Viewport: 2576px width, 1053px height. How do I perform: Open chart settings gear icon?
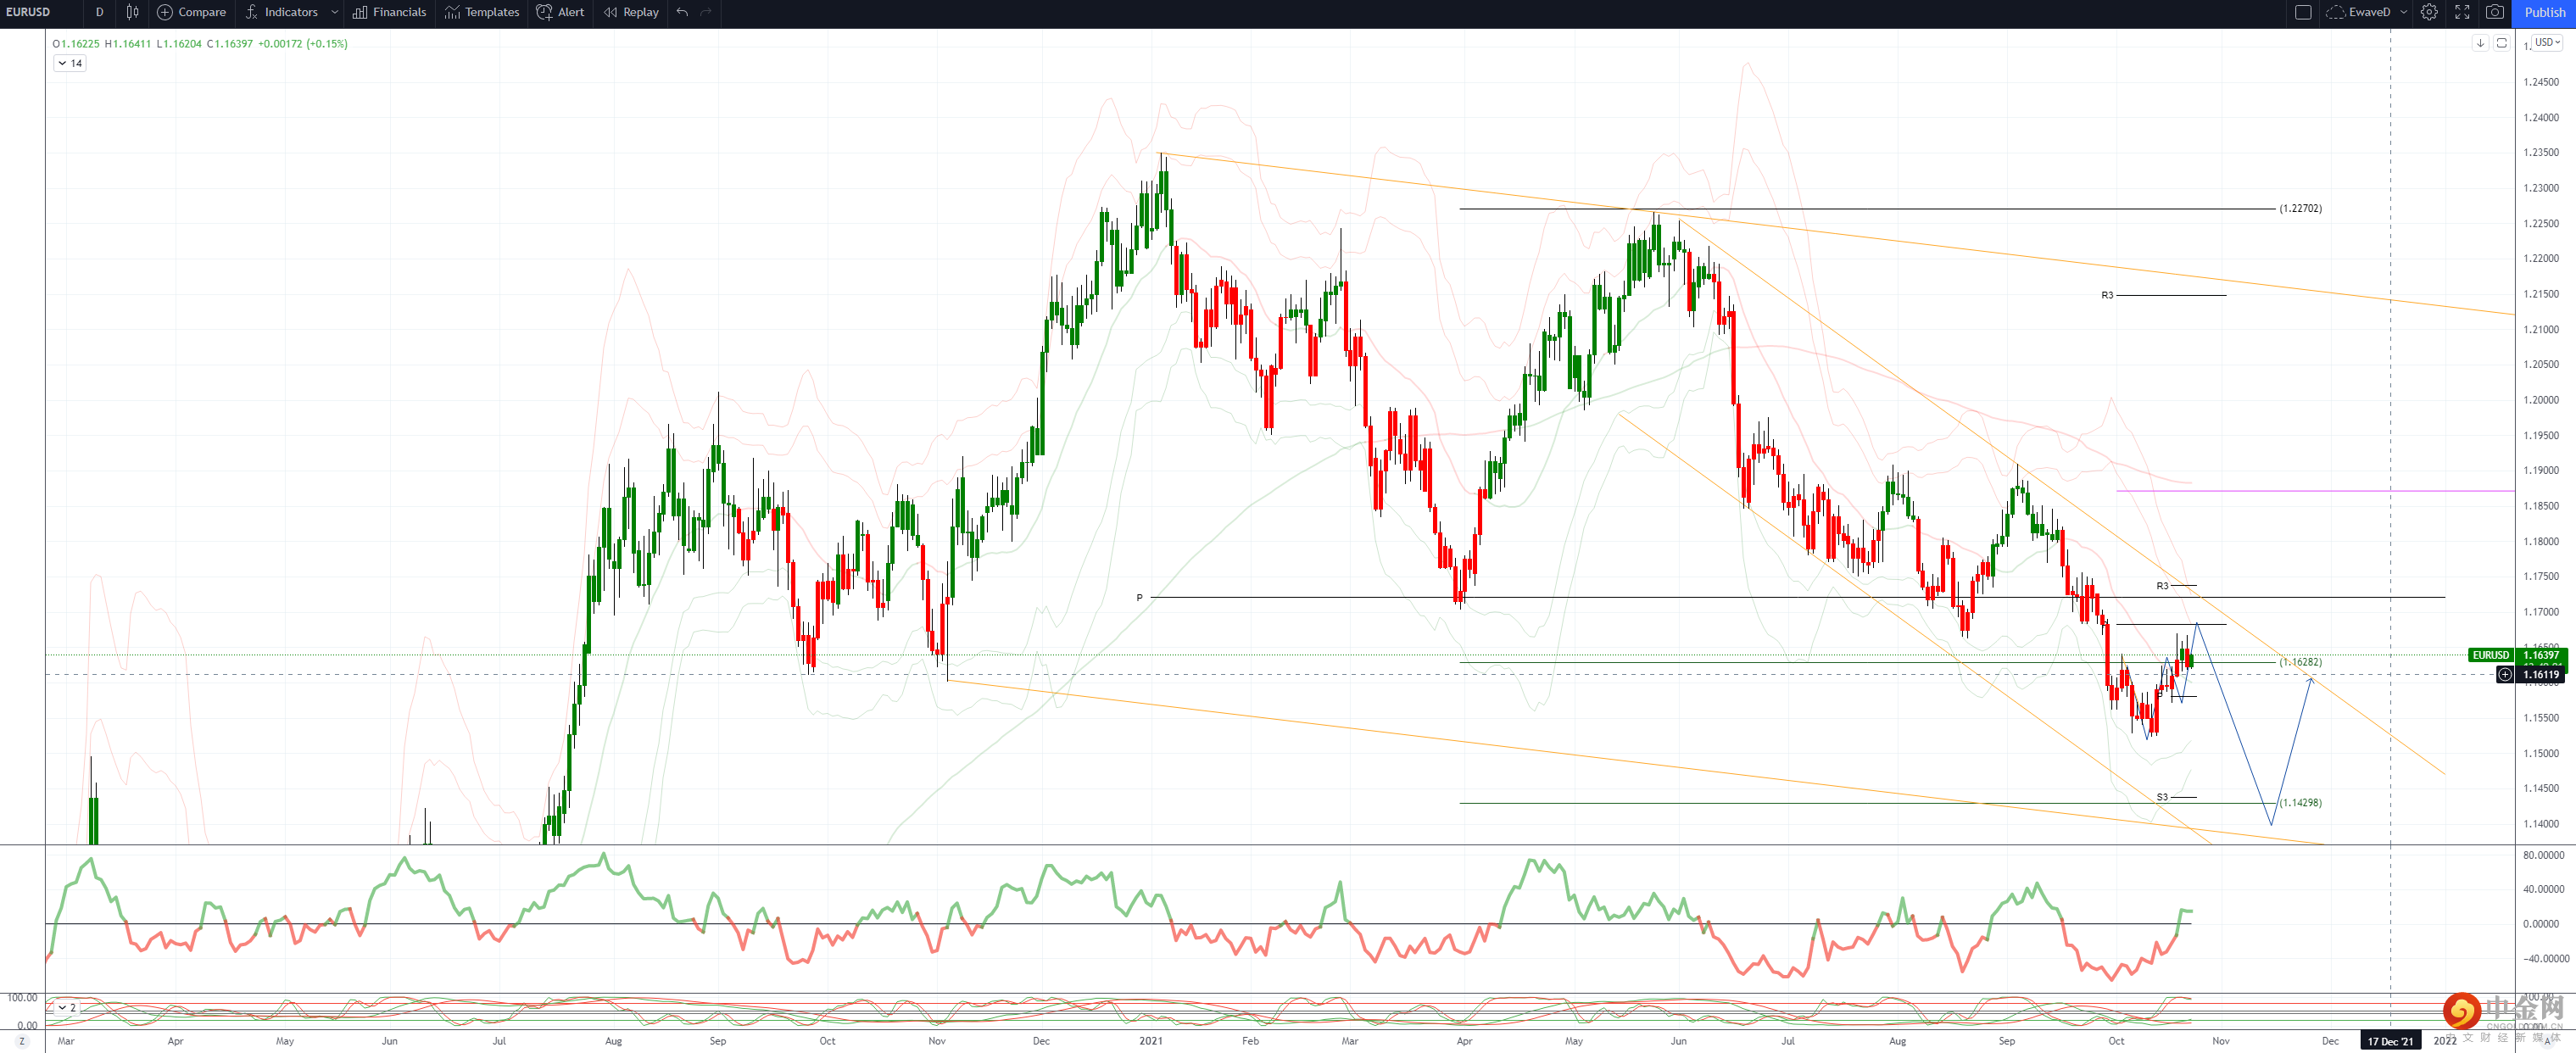[2429, 12]
